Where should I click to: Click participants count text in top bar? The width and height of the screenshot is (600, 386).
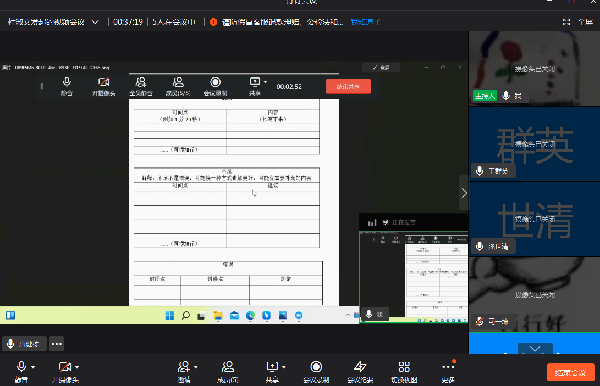pyautogui.click(x=174, y=22)
